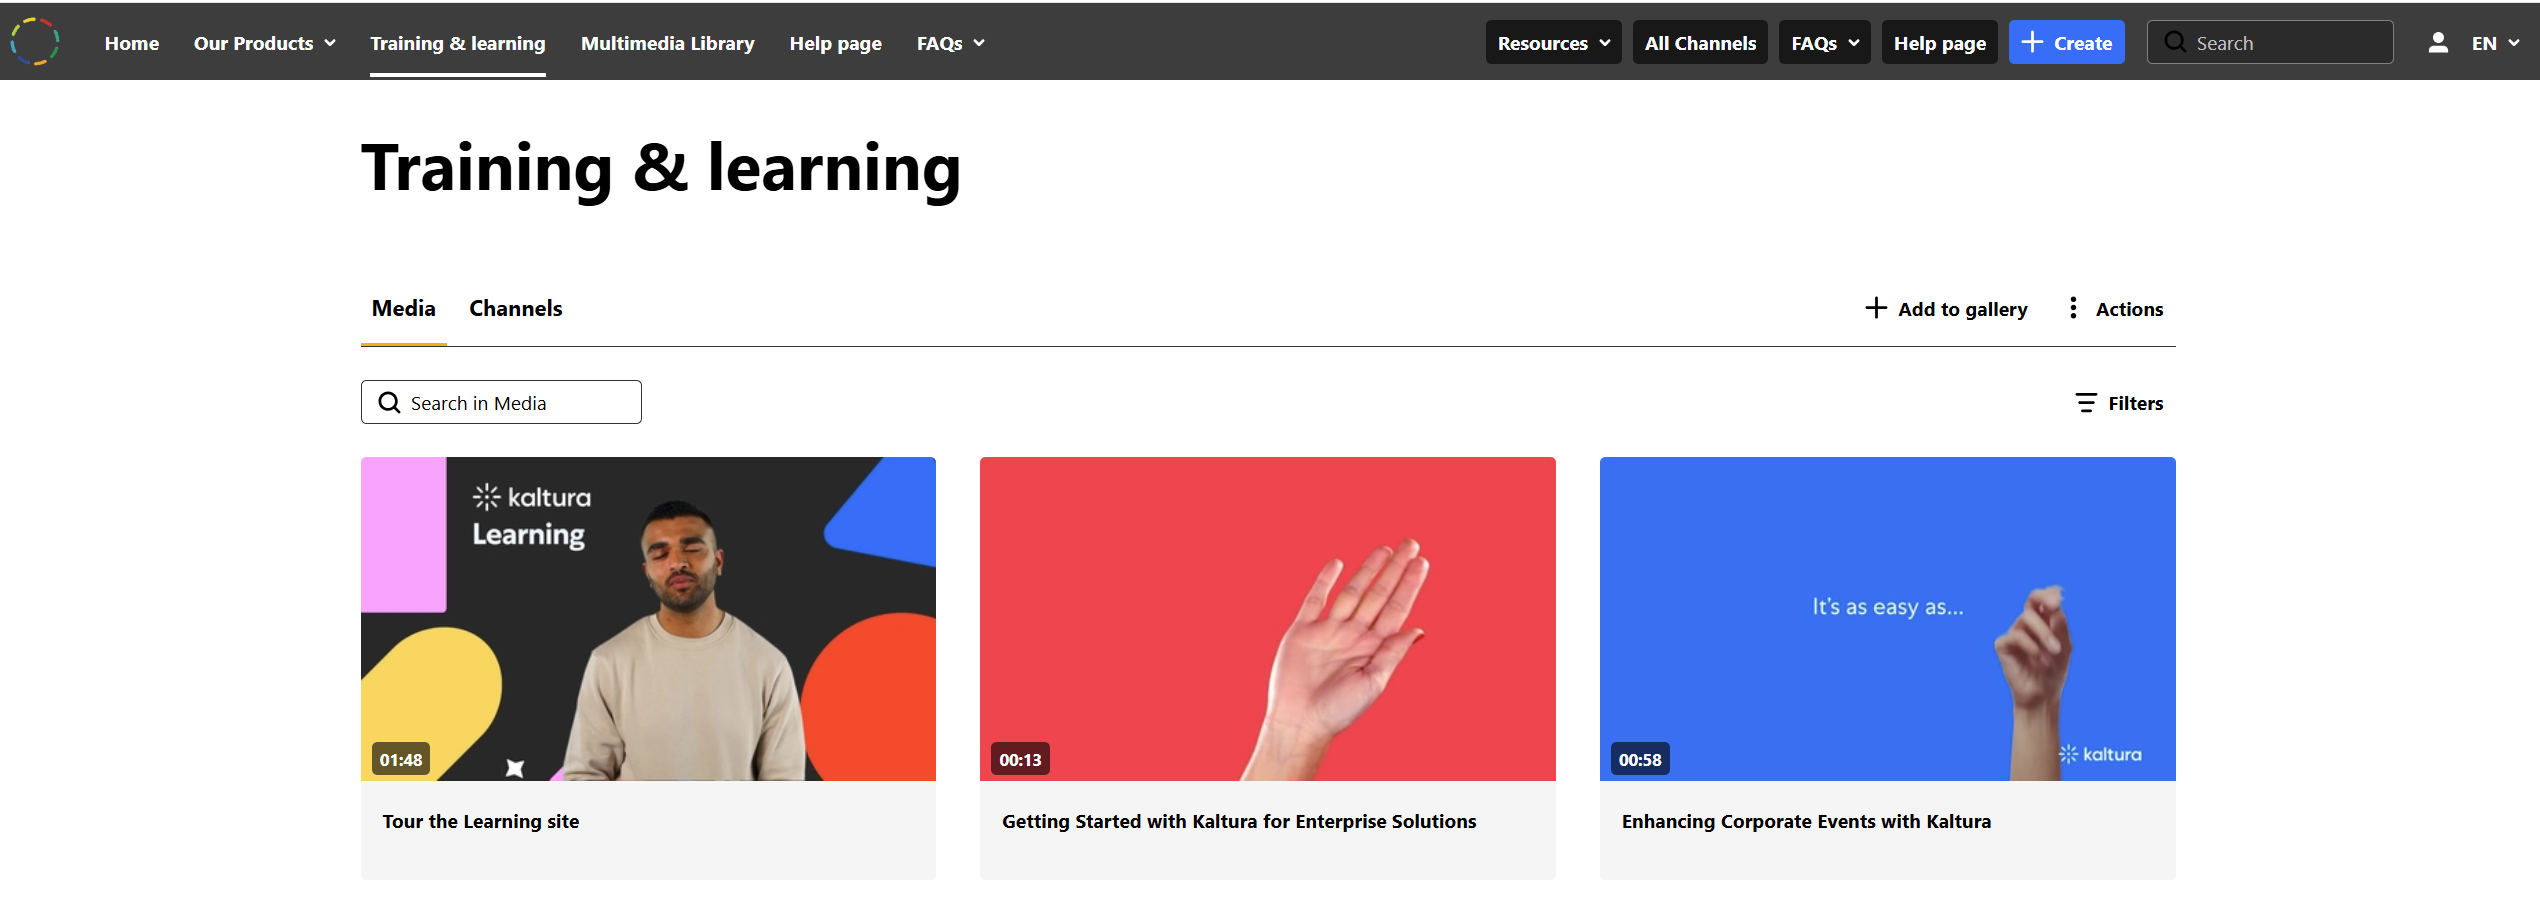Open the Filters panel
The width and height of the screenshot is (2540, 905).
pyautogui.click(x=2119, y=403)
